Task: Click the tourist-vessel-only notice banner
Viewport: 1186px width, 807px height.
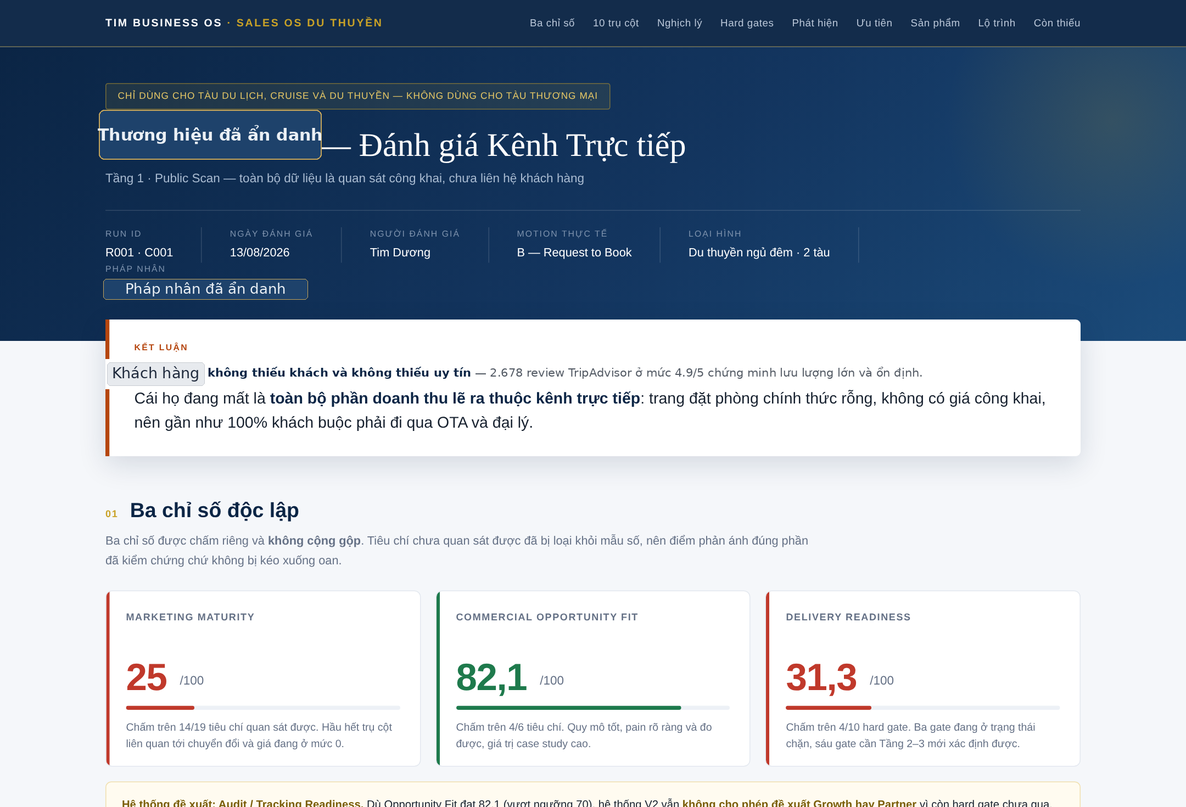Action: pos(358,96)
